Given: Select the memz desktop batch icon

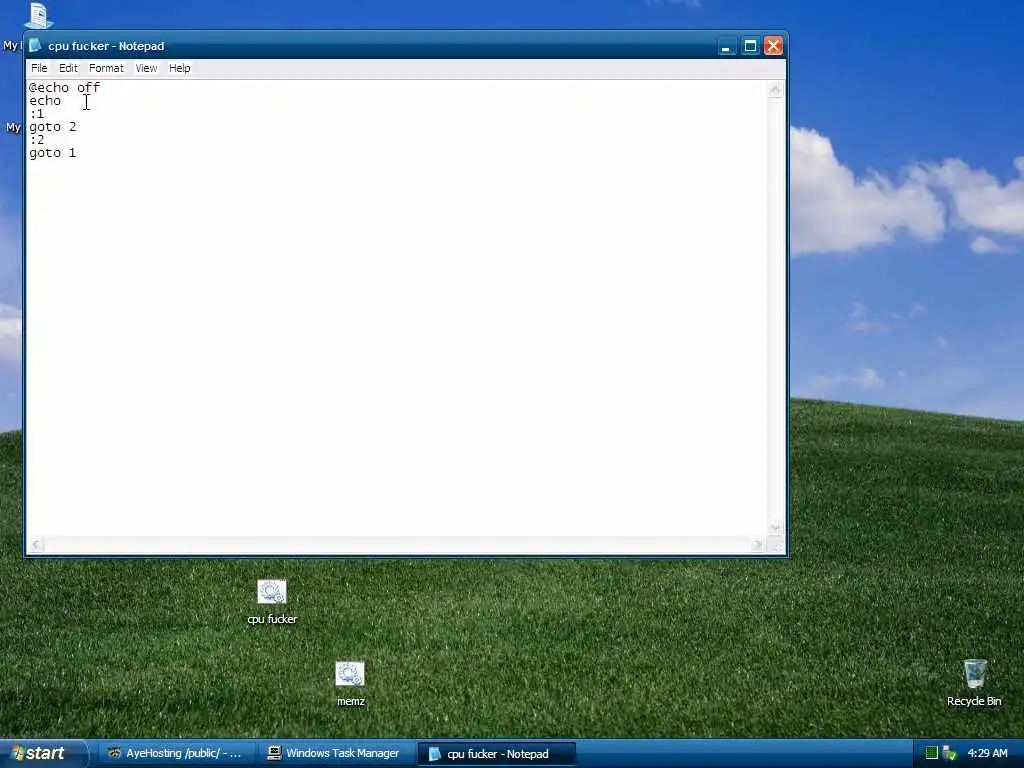Looking at the screenshot, I should (350, 684).
